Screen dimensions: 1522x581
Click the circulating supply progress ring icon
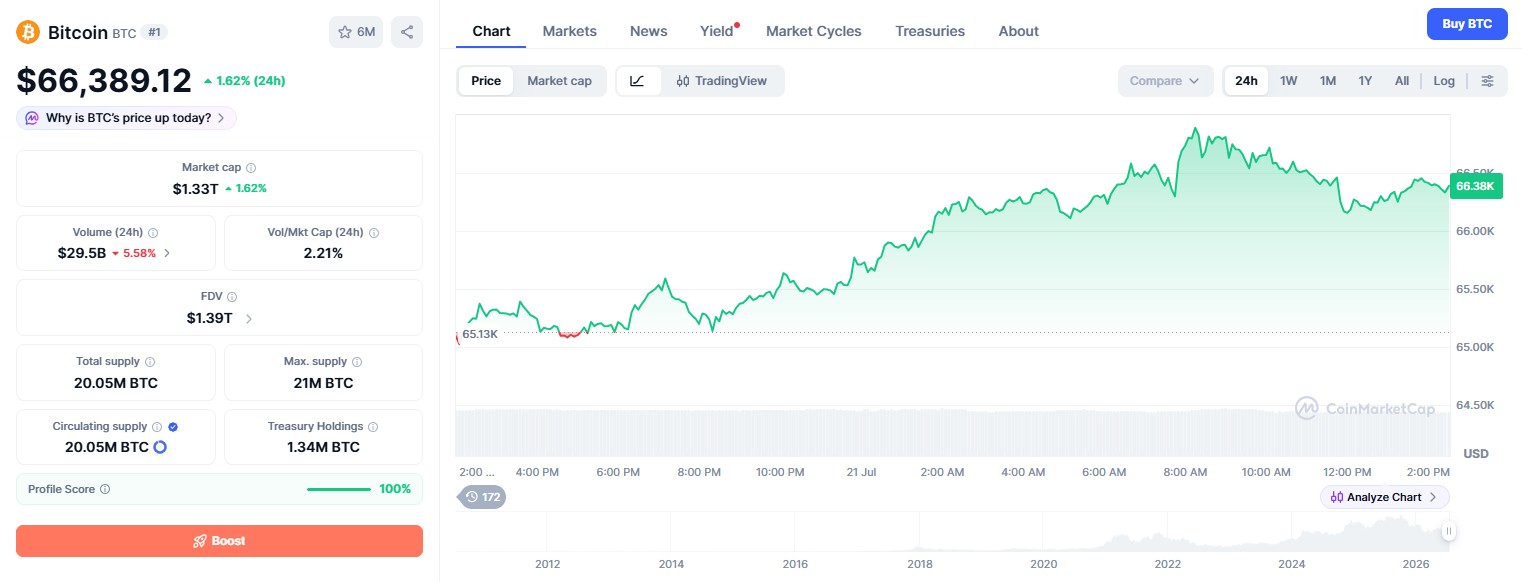(160, 447)
